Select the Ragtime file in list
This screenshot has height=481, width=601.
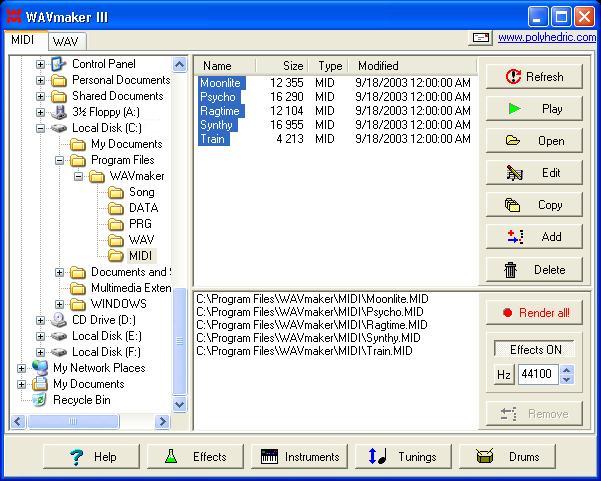coord(220,112)
